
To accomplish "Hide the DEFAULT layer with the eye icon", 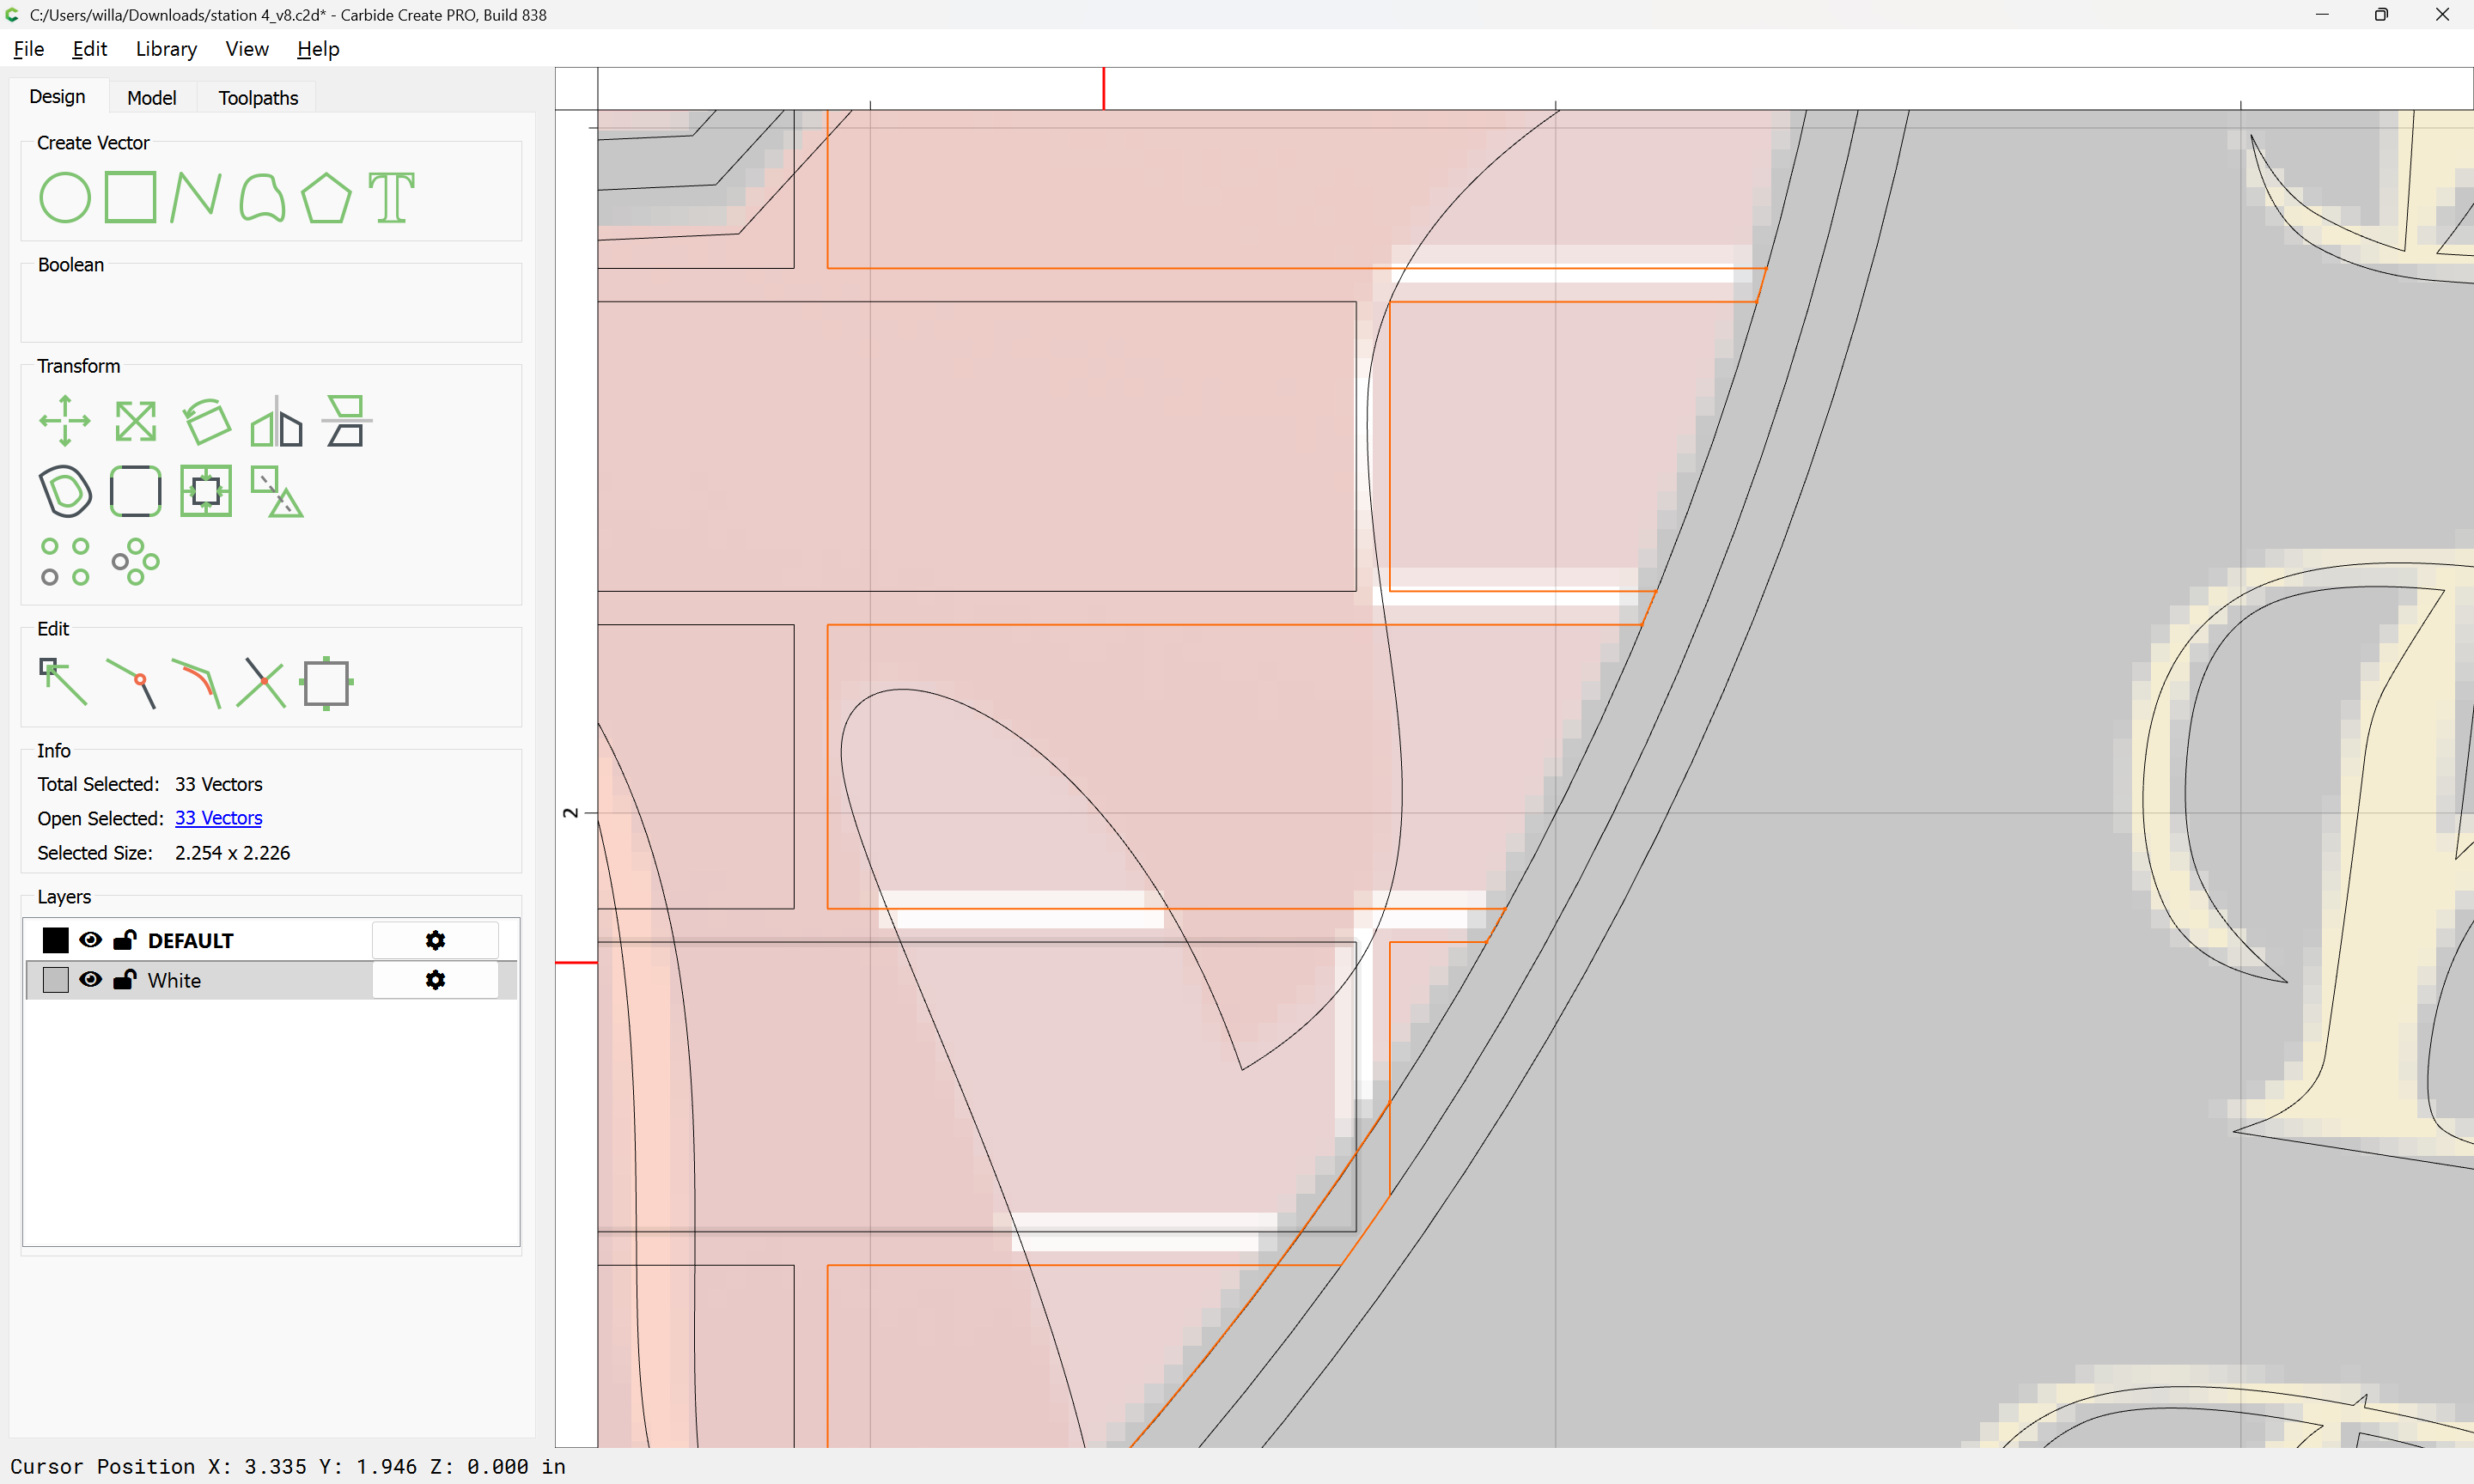I will pyautogui.click(x=90, y=940).
